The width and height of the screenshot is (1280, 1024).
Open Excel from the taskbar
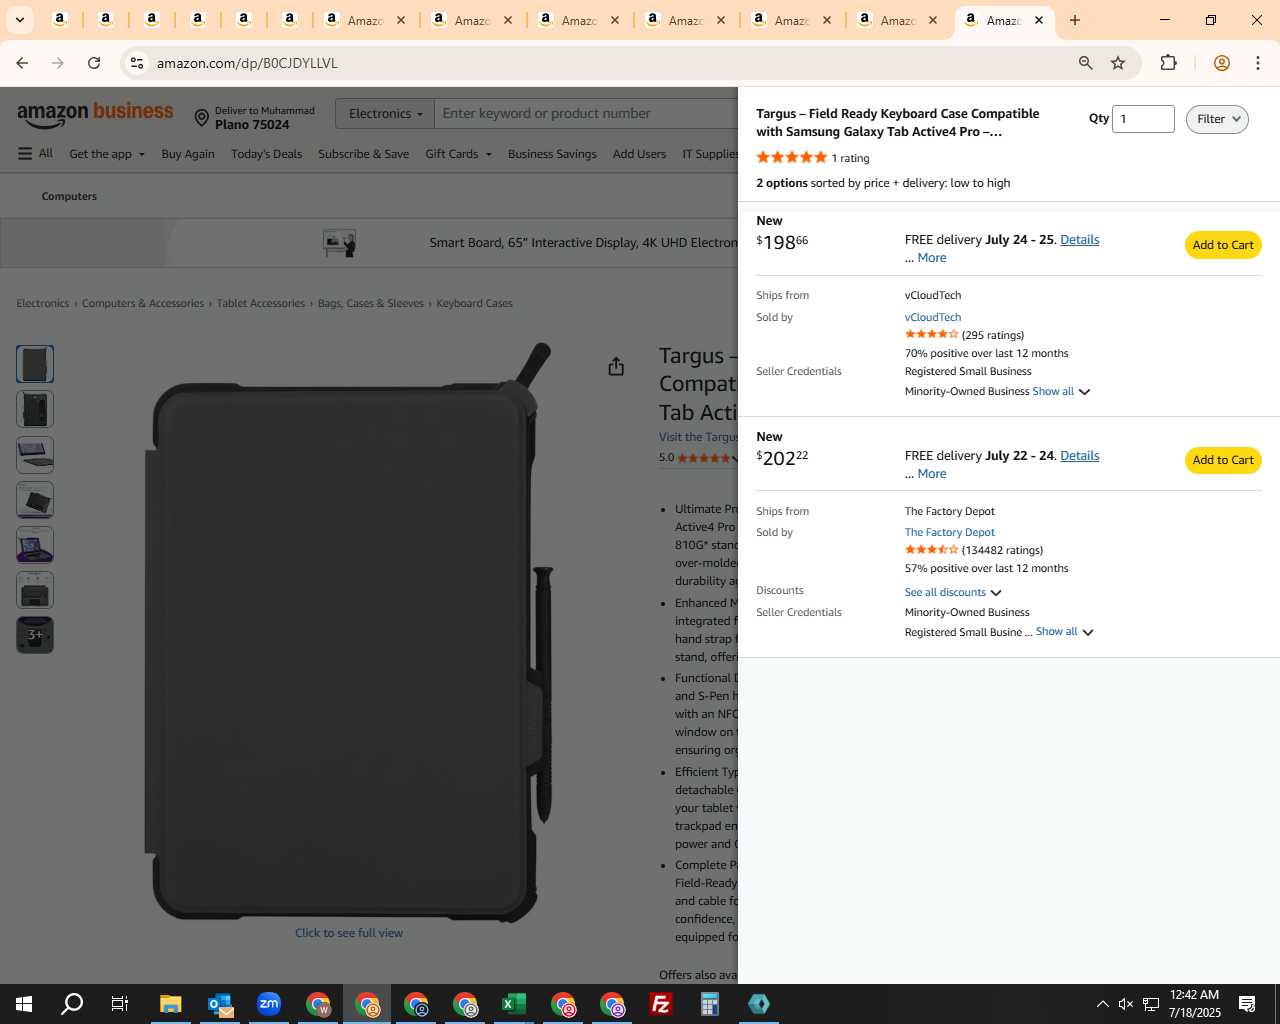pos(514,1004)
